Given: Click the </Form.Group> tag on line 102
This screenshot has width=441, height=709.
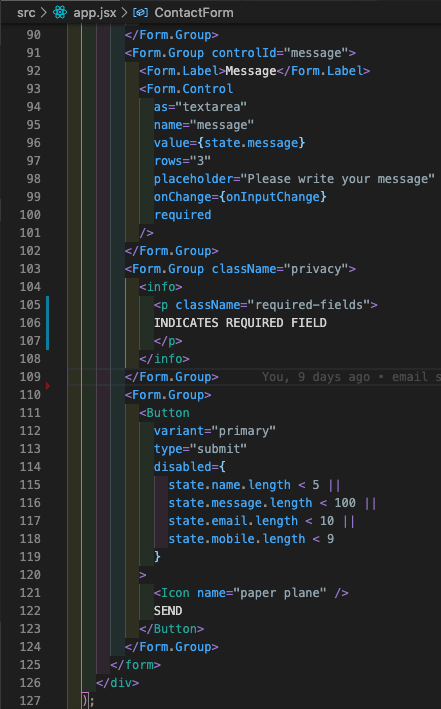Looking at the screenshot, I should [x=172, y=251].
